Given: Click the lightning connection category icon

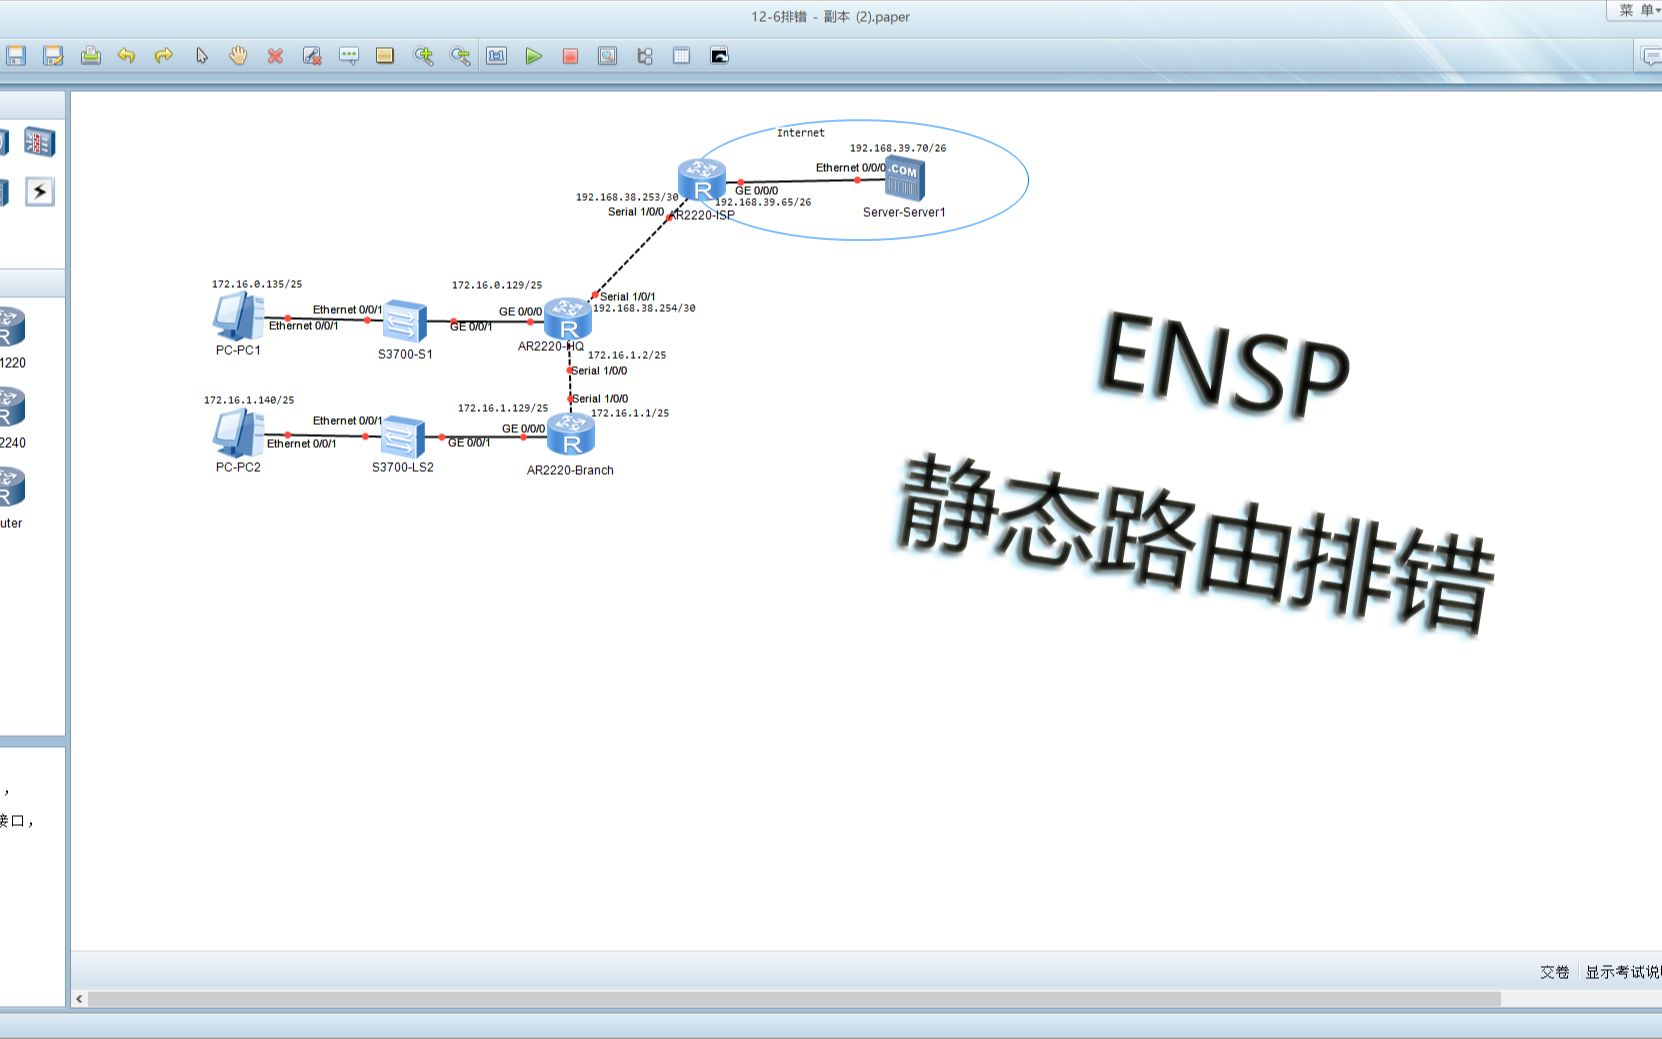Looking at the screenshot, I should coord(40,191).
